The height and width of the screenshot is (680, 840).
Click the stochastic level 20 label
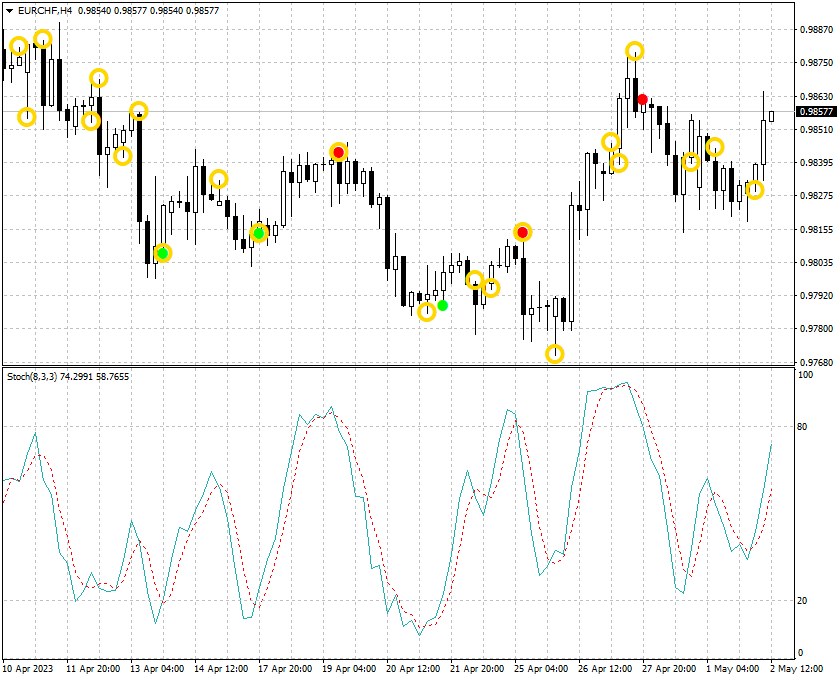tap(802, 601)
